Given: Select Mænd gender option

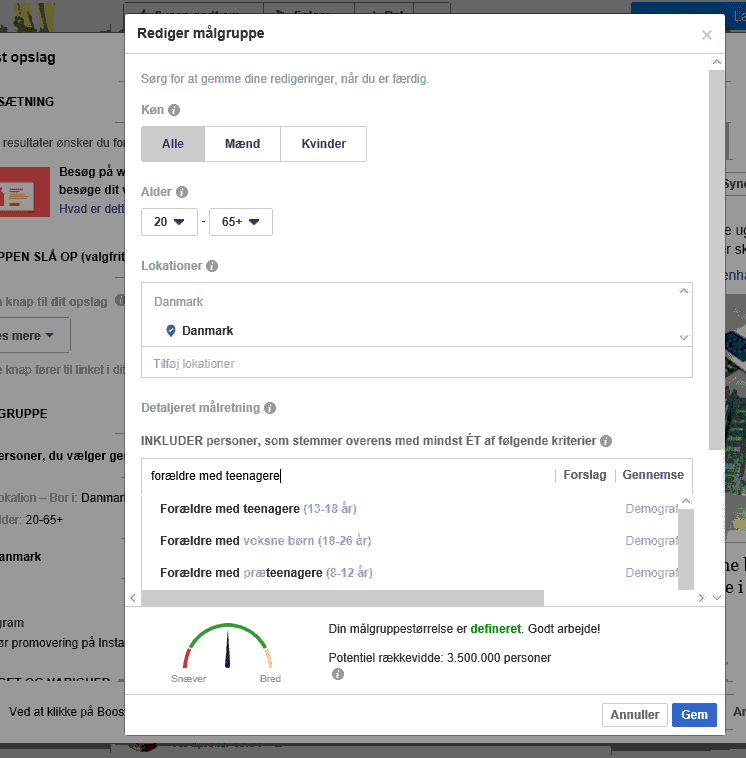Looking at the screenshot, I should pyautogui.click(x=242, y=144).
